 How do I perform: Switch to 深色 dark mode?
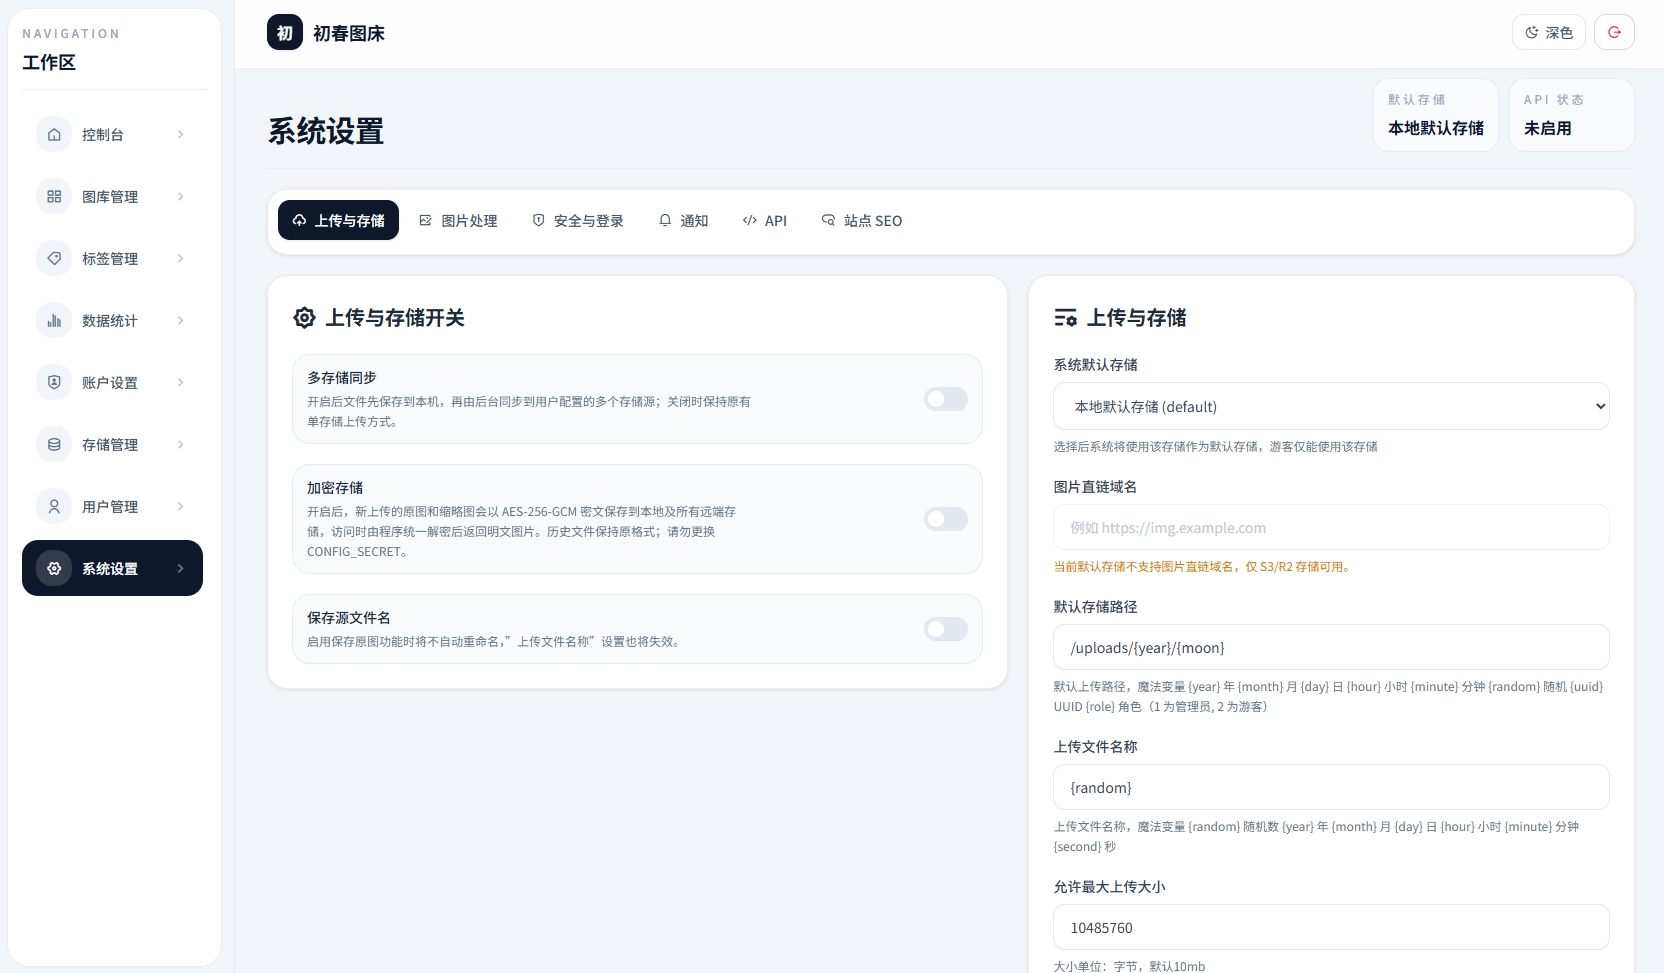(x=1549, y=32)
